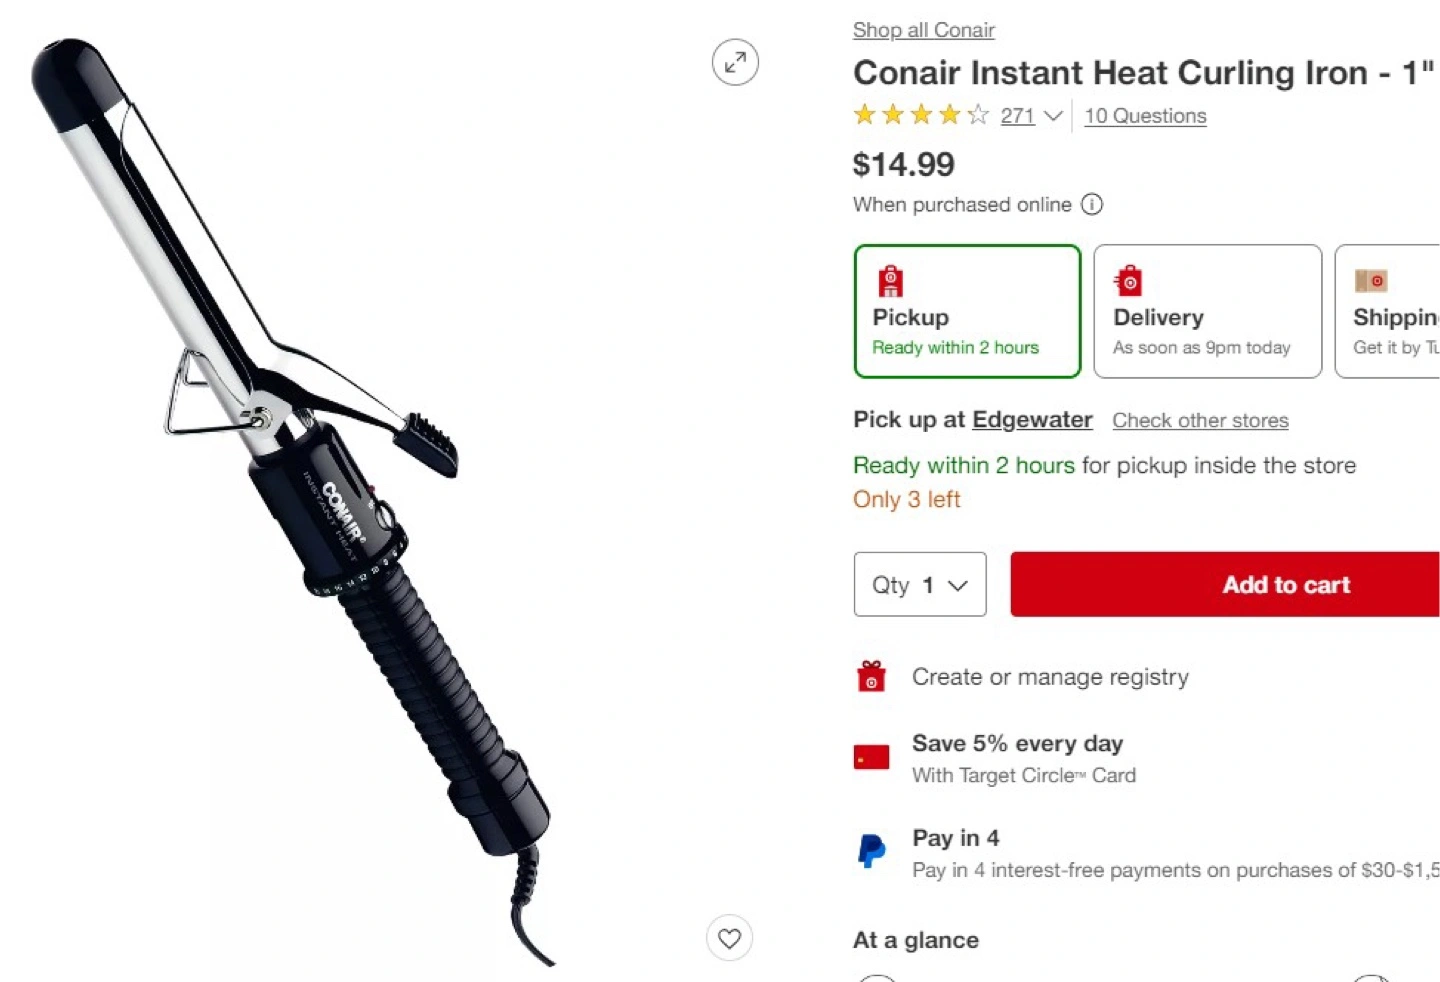Screen dimensions: 1440x982
Task: Click the 10 Questions link
Action: pyautogui.click(x=1145, y=116)
